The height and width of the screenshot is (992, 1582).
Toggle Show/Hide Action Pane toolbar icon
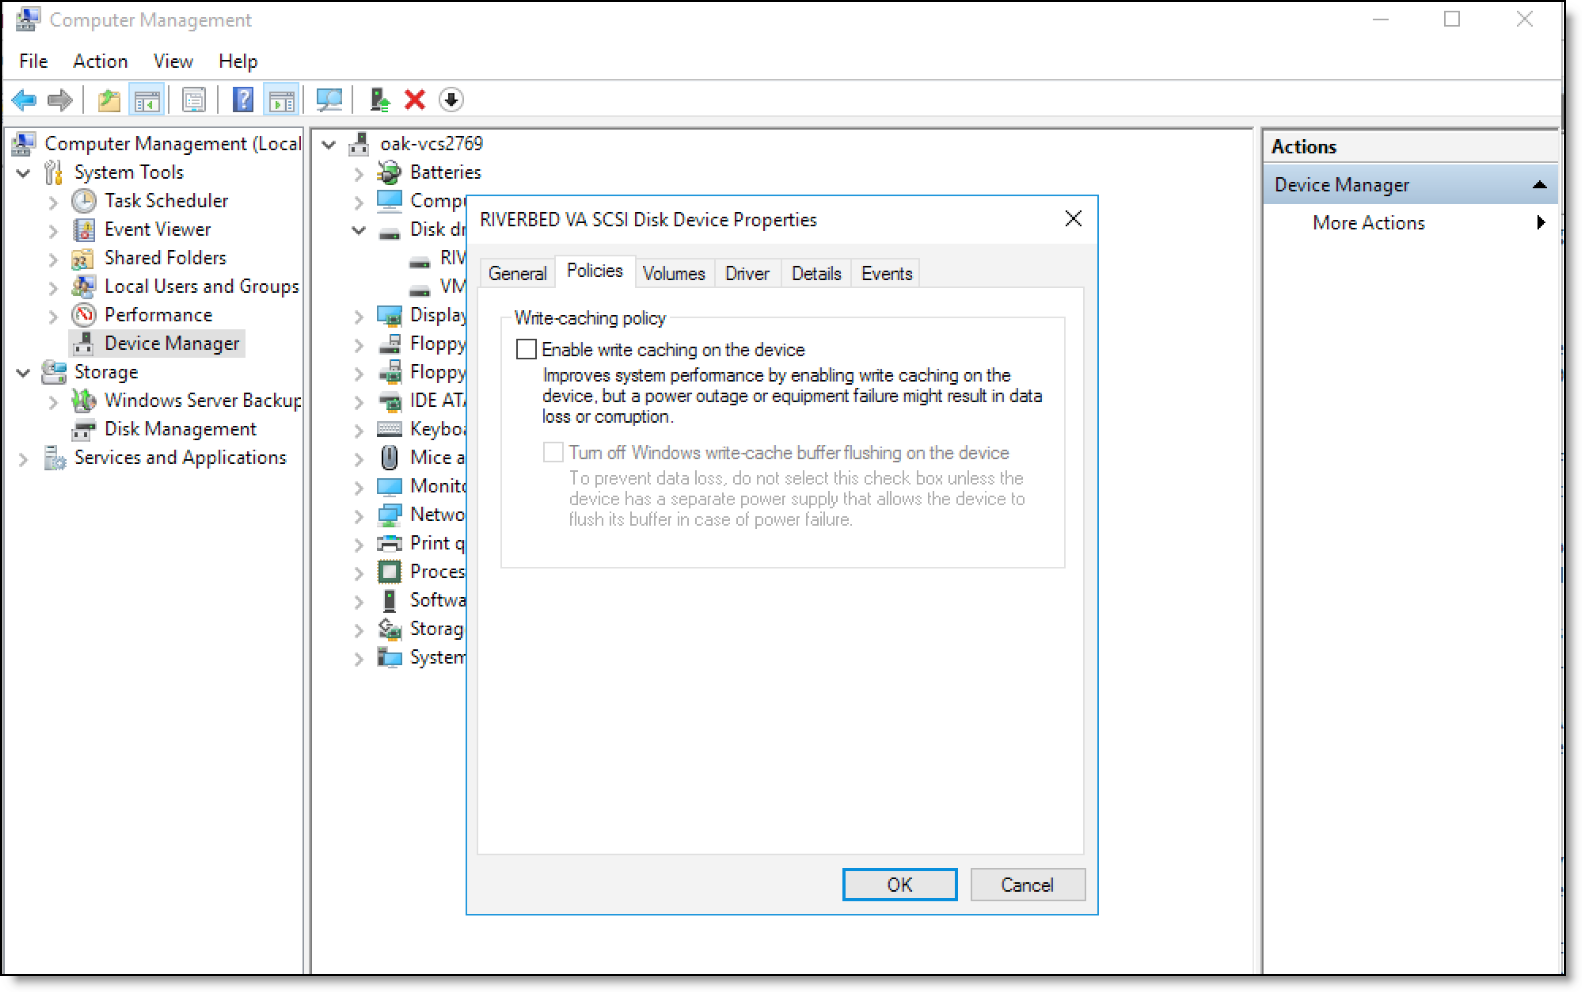pyautogui.click(x=282, y=100)
